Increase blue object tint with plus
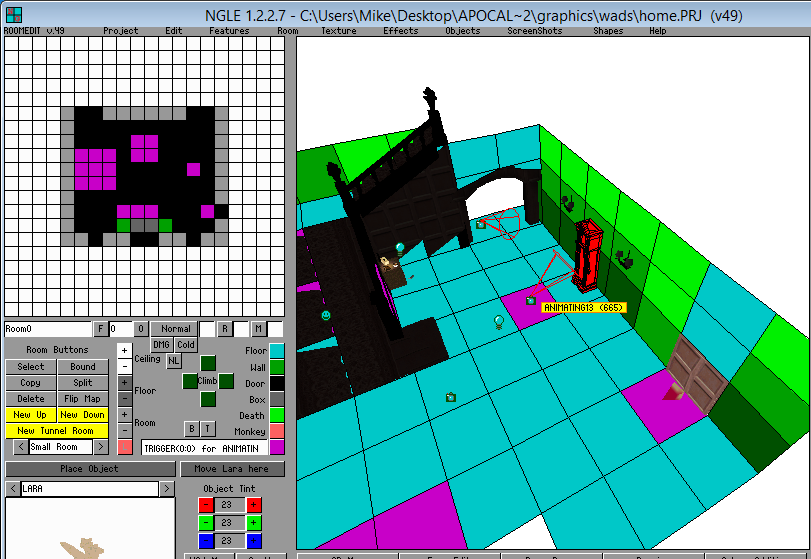Viewport: 811px width, 559px height. pyautogui.click(x=253, y=541)
